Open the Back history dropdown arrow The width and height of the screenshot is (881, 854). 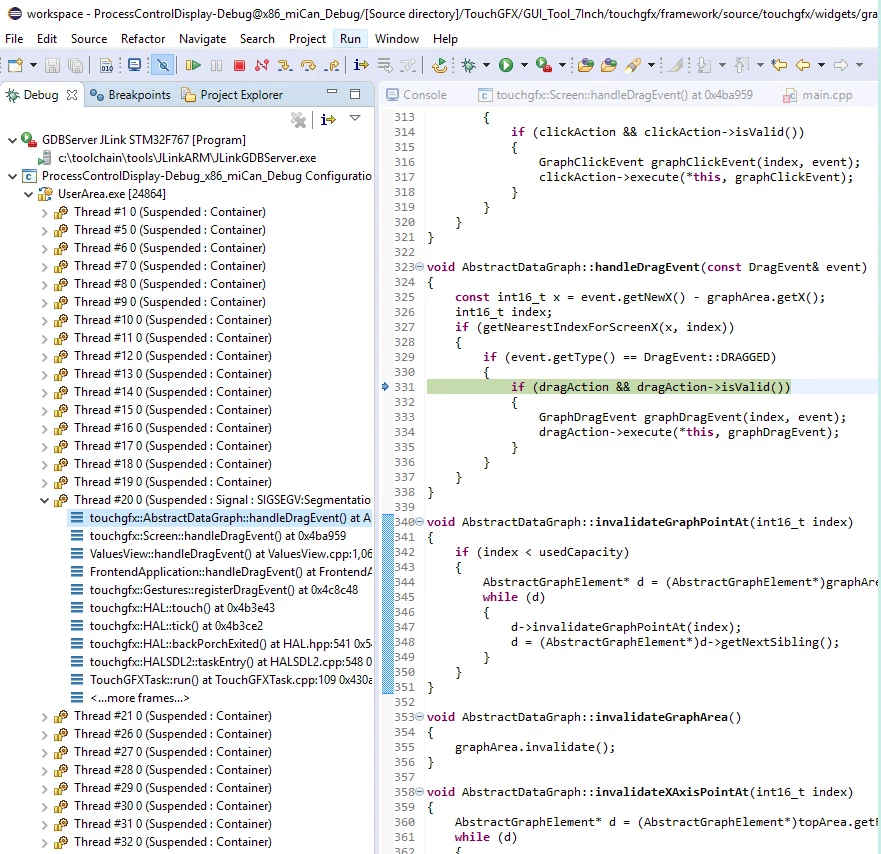click(821, 65)
